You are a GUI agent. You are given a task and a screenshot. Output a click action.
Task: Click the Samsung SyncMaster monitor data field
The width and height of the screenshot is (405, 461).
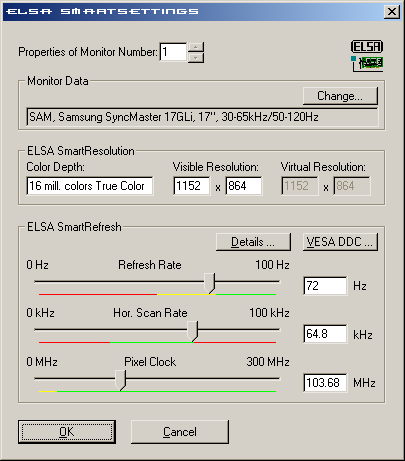pos(202,117)
